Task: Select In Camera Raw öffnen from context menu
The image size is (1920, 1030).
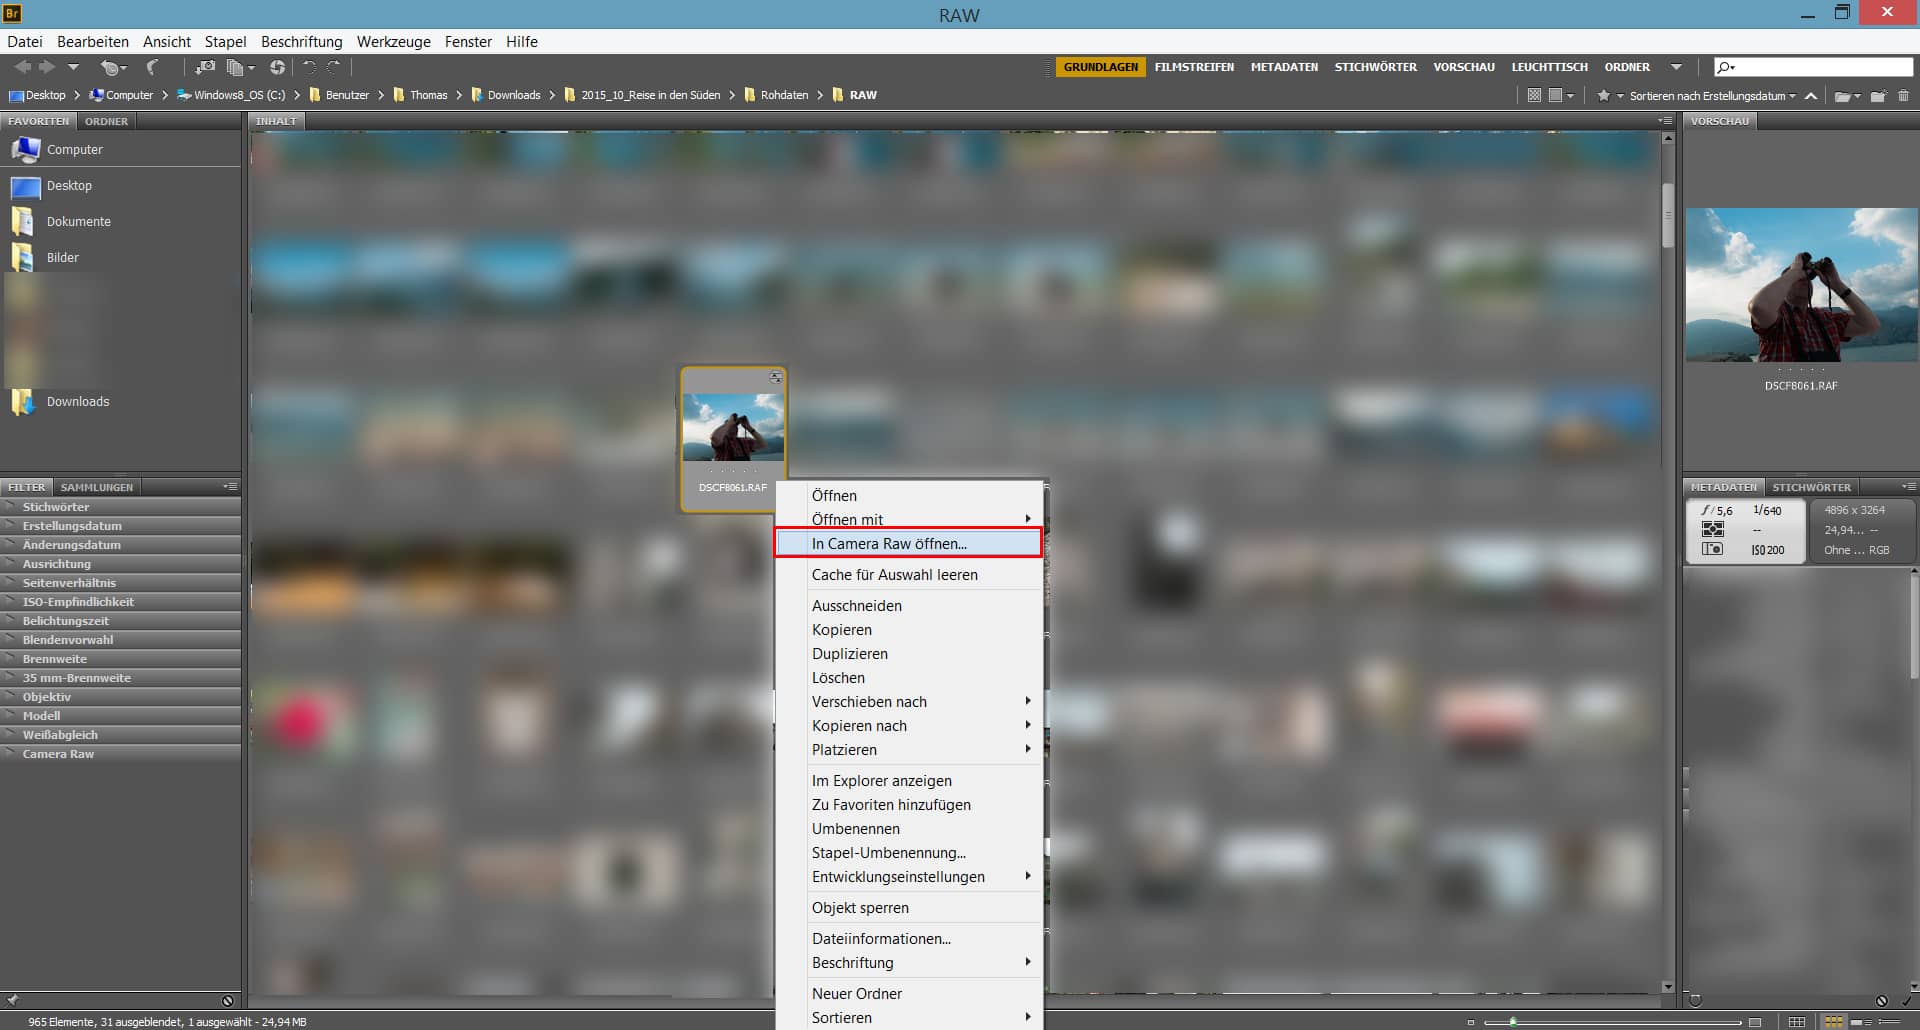Action: [889, 543]
